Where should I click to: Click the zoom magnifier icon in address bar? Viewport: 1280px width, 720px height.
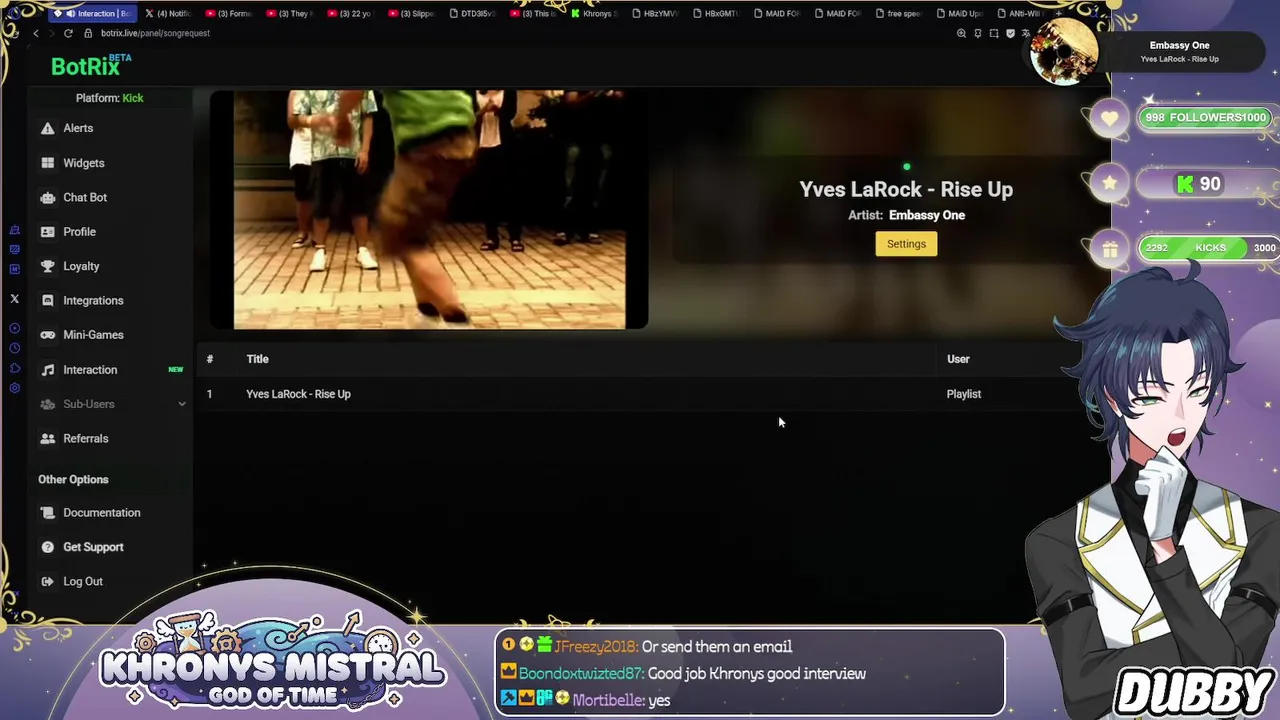[x=961, y=33]
